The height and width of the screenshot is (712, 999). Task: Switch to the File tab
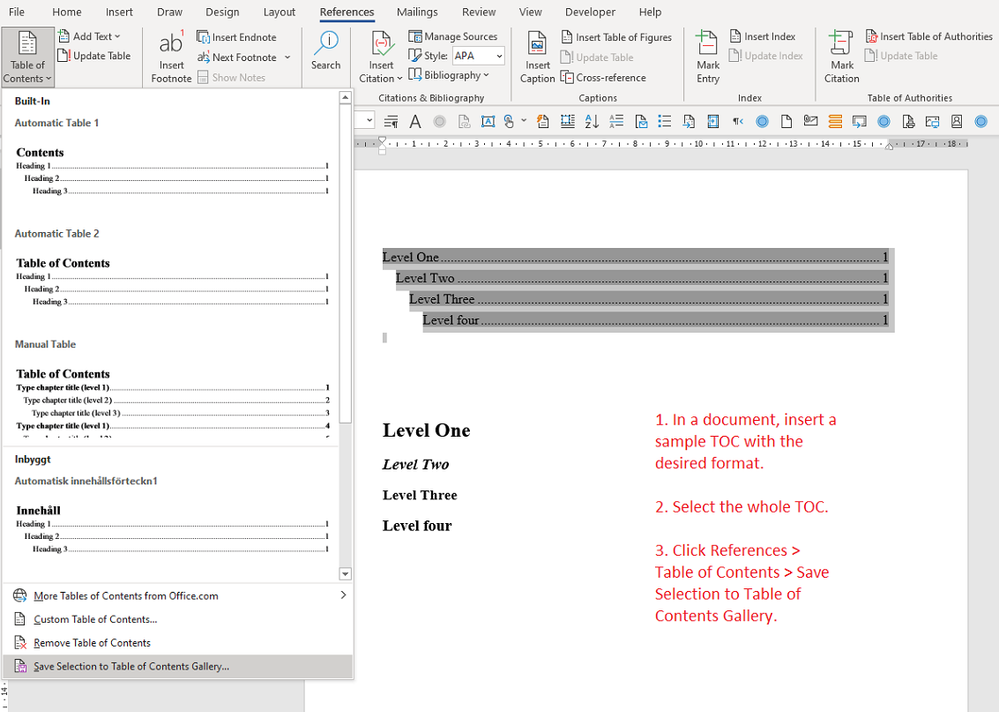17,12
